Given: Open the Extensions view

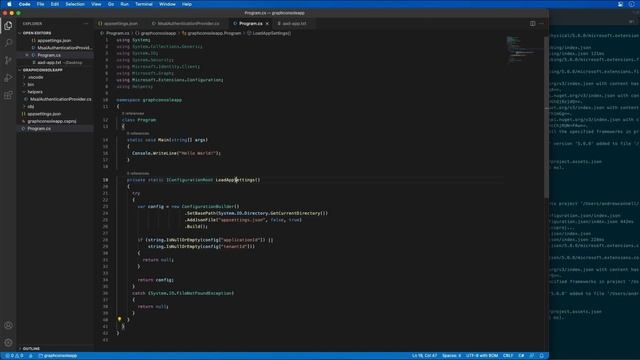Looking at the screenshot, I should 8,95.
